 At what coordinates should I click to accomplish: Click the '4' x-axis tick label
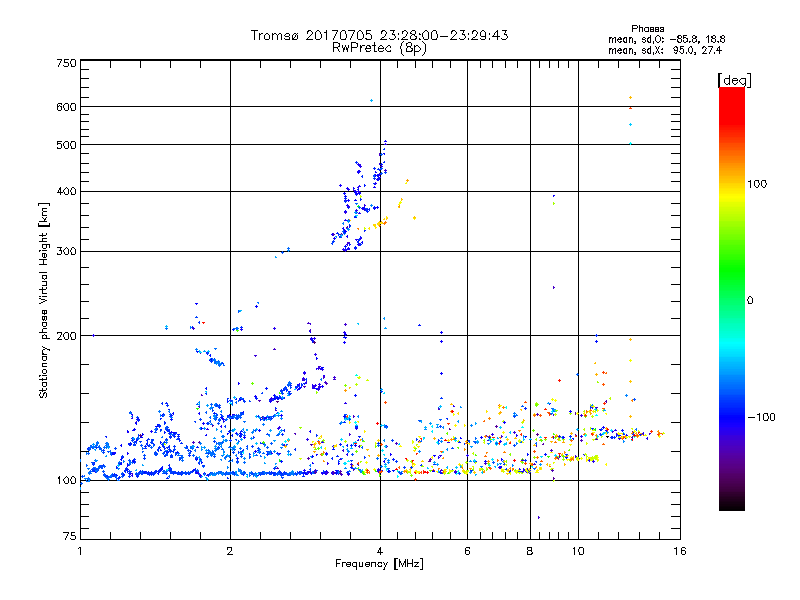coord(380,551)
